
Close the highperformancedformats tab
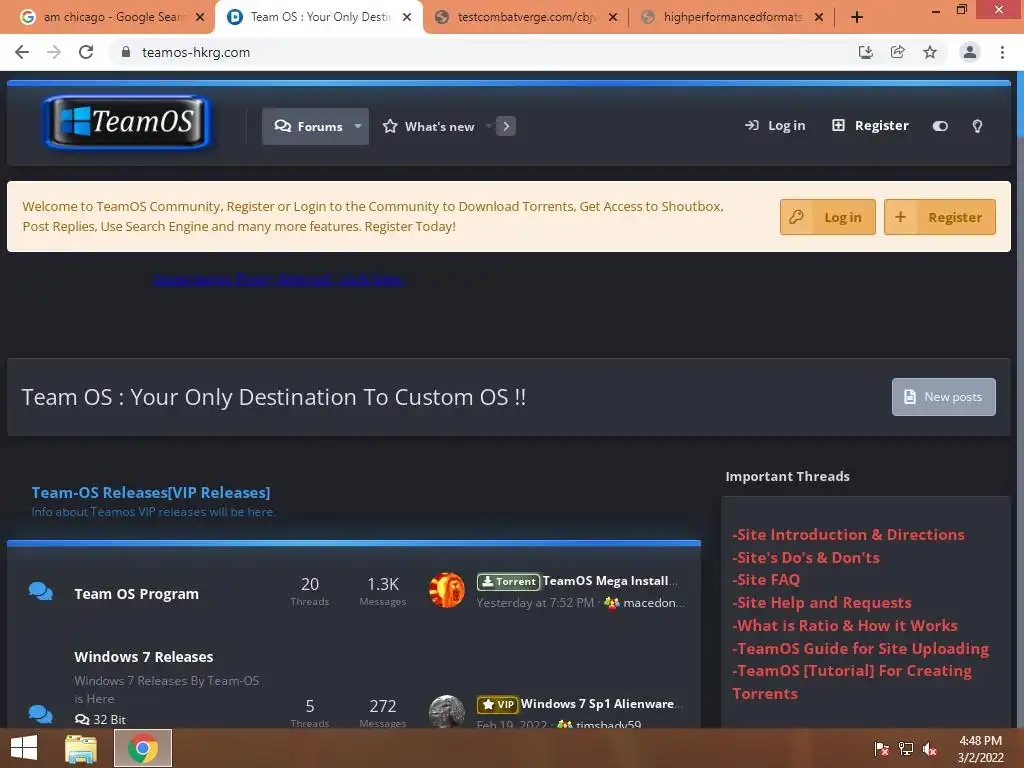point(819,17)
